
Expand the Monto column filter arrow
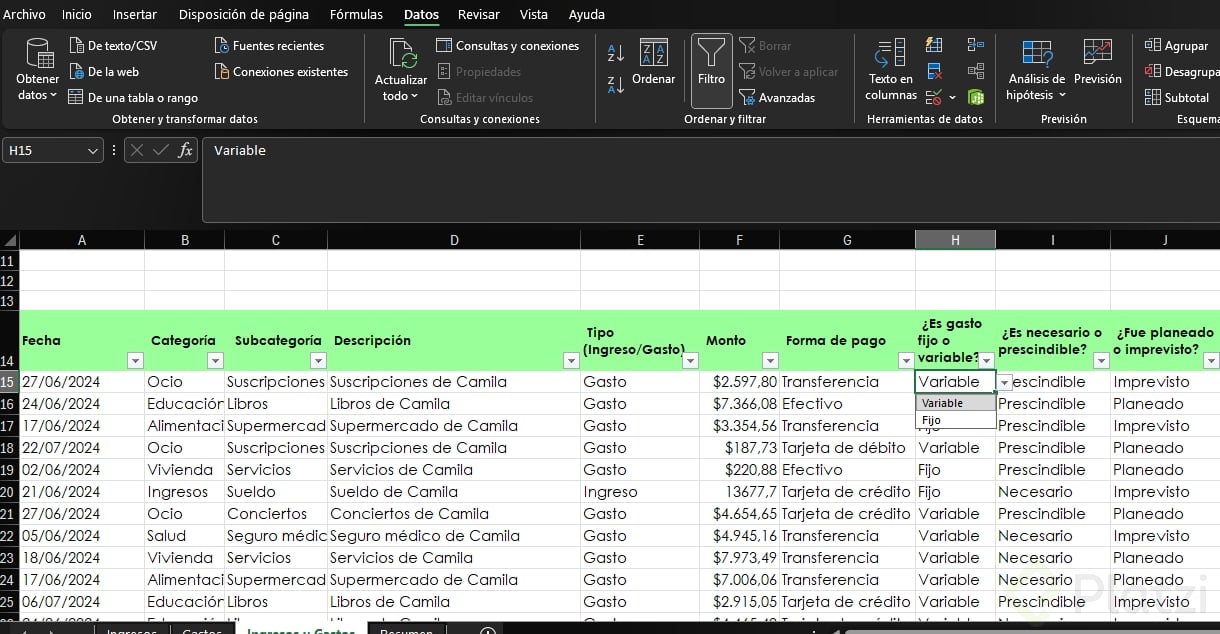pyautogui.click(x=769, y=361)
